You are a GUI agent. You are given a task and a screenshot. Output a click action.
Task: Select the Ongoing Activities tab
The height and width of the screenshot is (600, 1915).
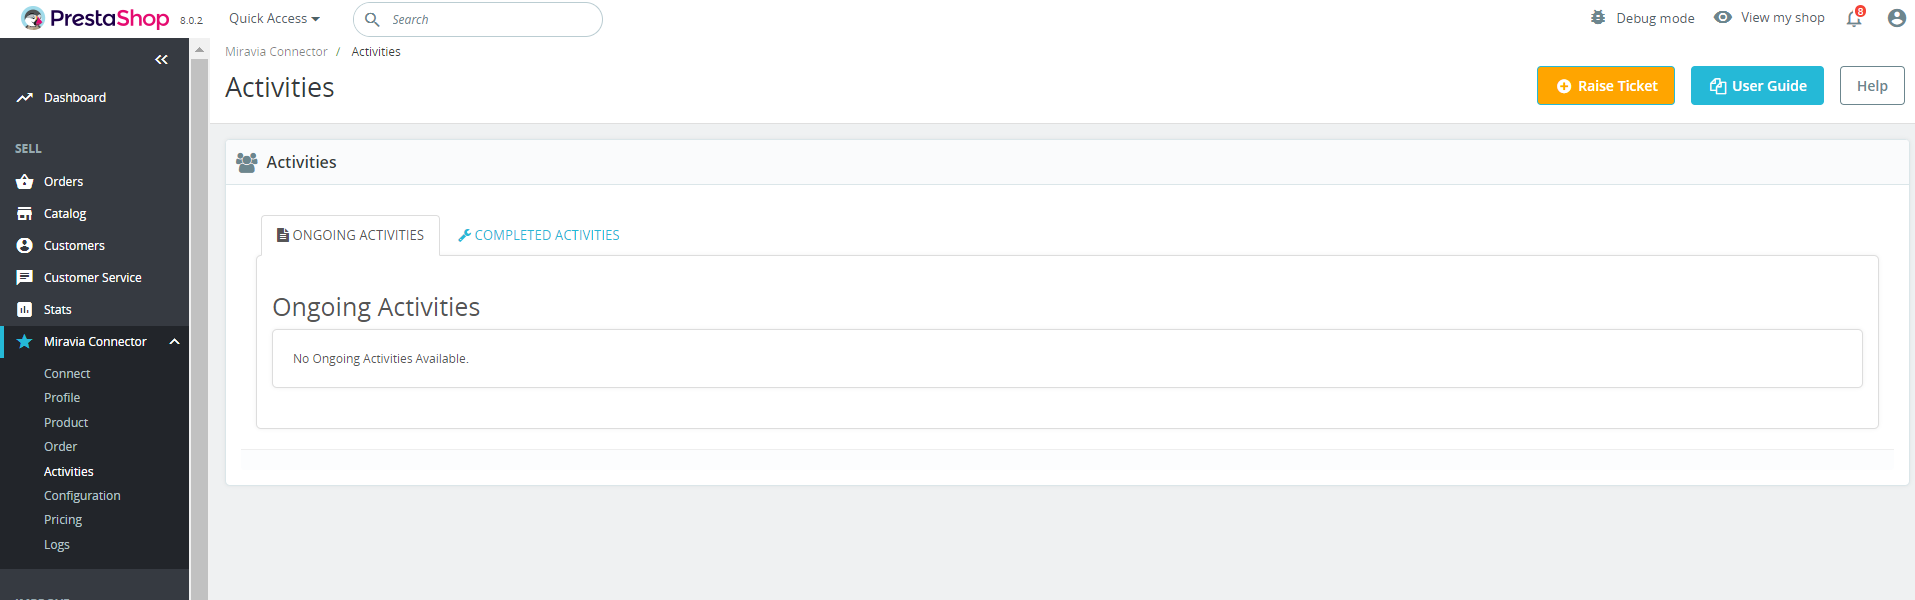coord(350,235)
